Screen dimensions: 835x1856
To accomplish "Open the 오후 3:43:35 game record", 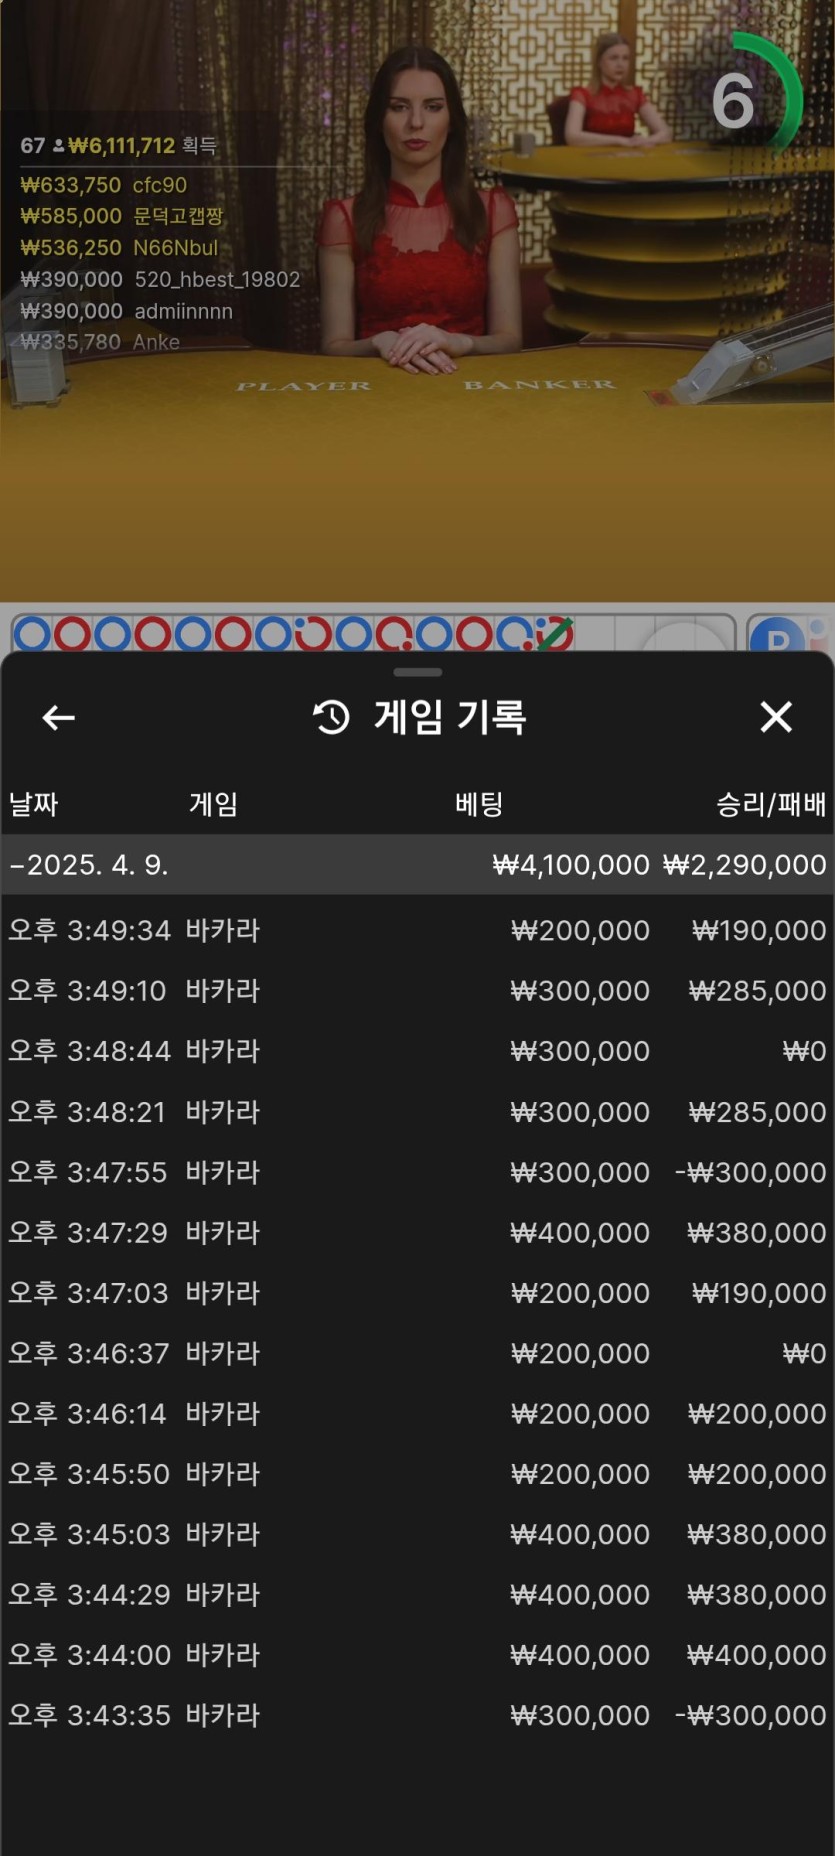I will click(x=417, y=1715).
